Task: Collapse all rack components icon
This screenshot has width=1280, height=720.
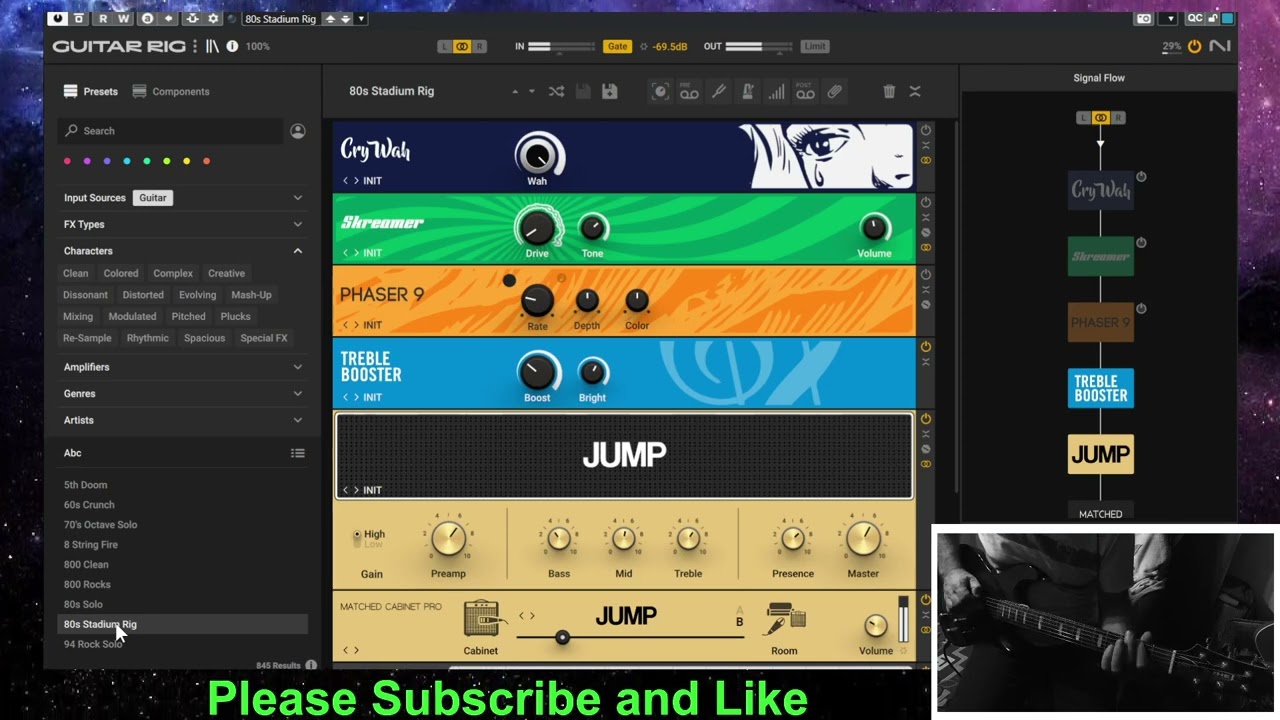Action: (914, 91)
